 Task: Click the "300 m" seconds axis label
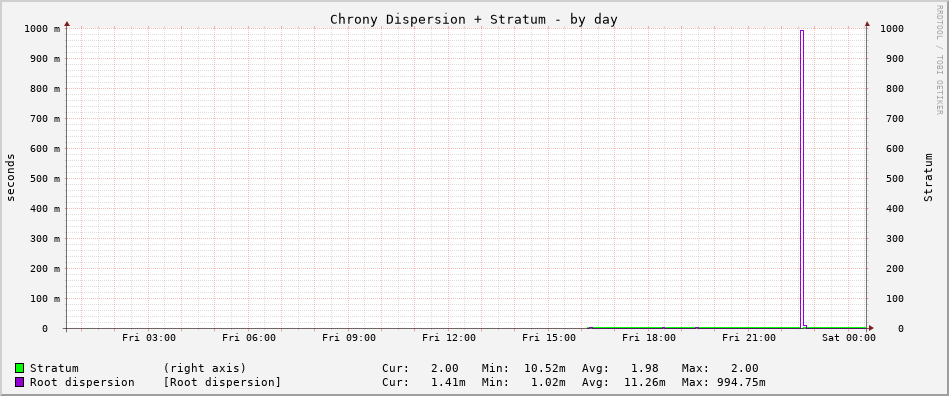click(x=45, y=239)
